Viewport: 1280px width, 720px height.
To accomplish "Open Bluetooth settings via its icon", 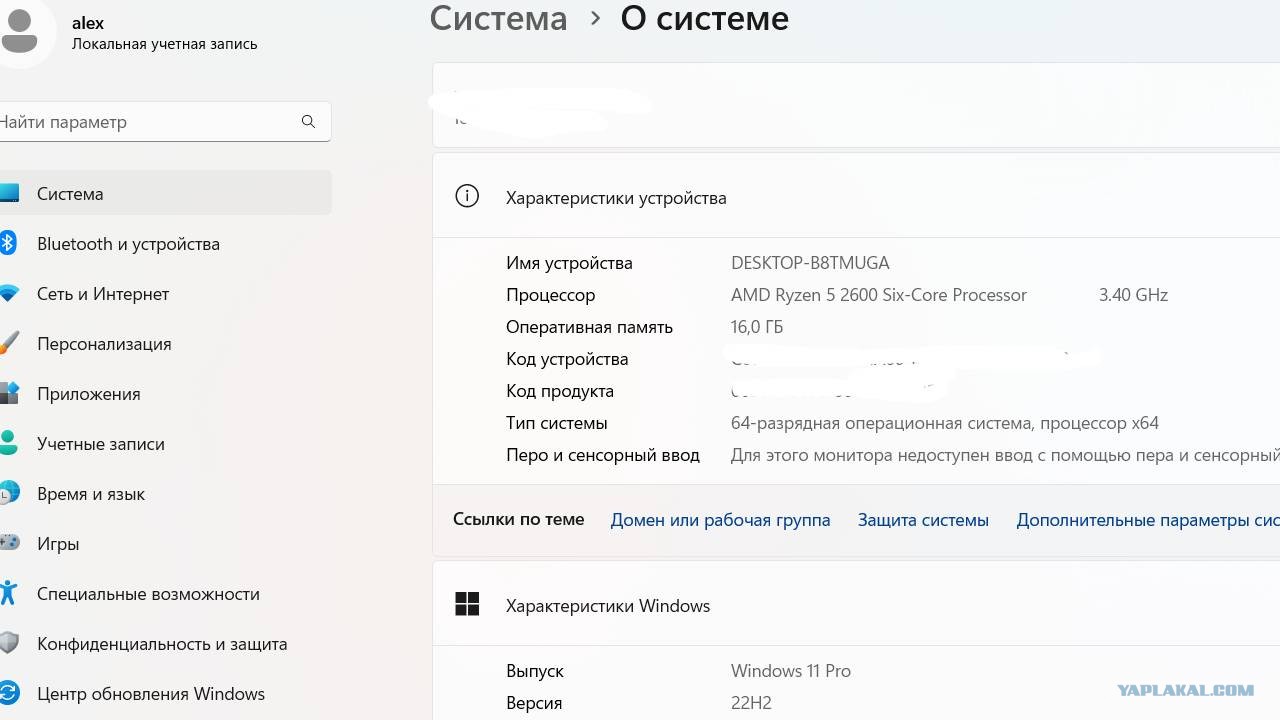I will click(x=8, y=243).
